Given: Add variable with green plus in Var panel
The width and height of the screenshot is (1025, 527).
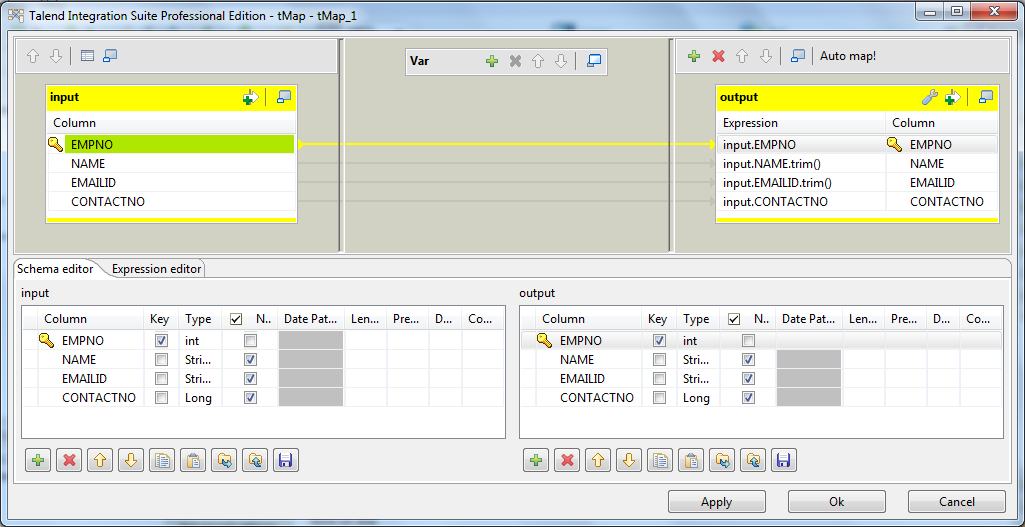Looking at the screenshot, I should tap(492, 61).
